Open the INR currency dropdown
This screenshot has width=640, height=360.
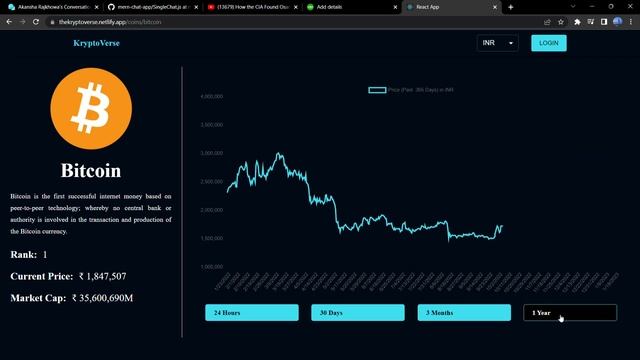coord(498,43)
